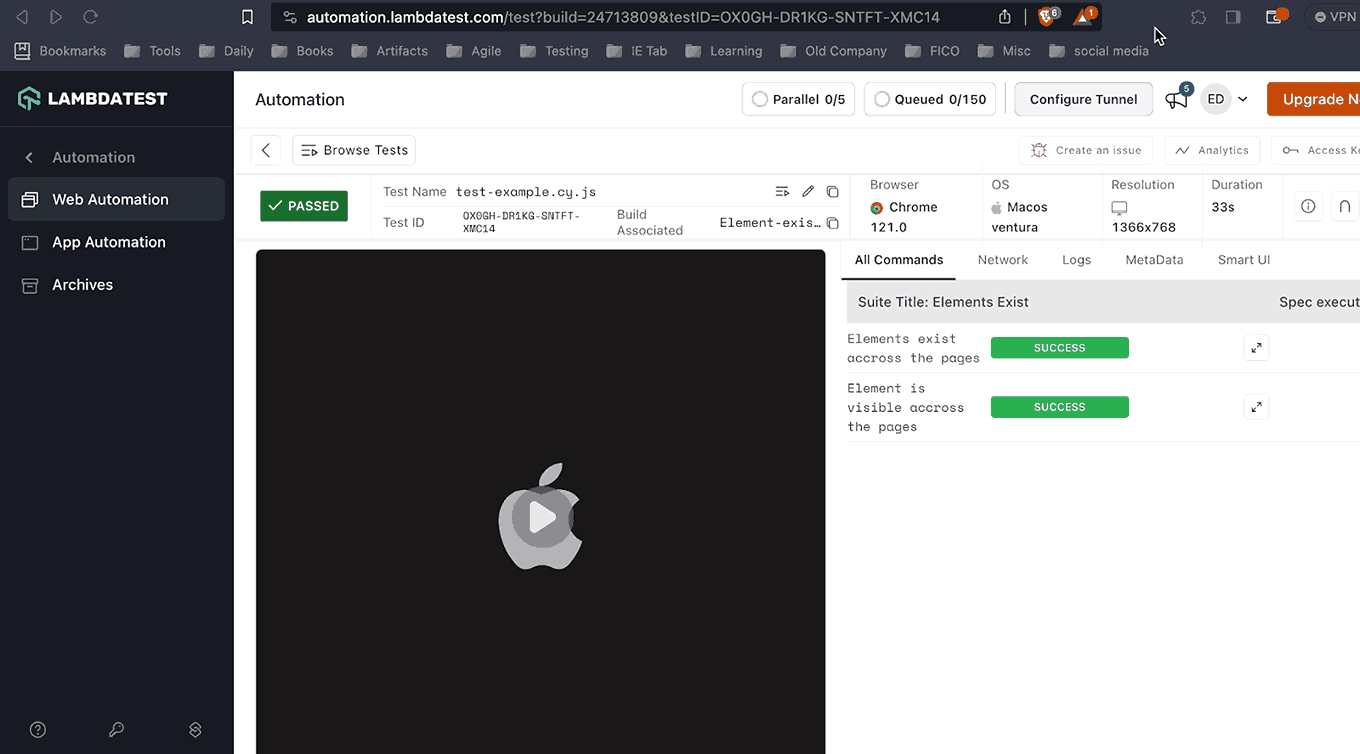
Task: Open help via question-mark icon in sidebar footer
Action: click(37, 729)
